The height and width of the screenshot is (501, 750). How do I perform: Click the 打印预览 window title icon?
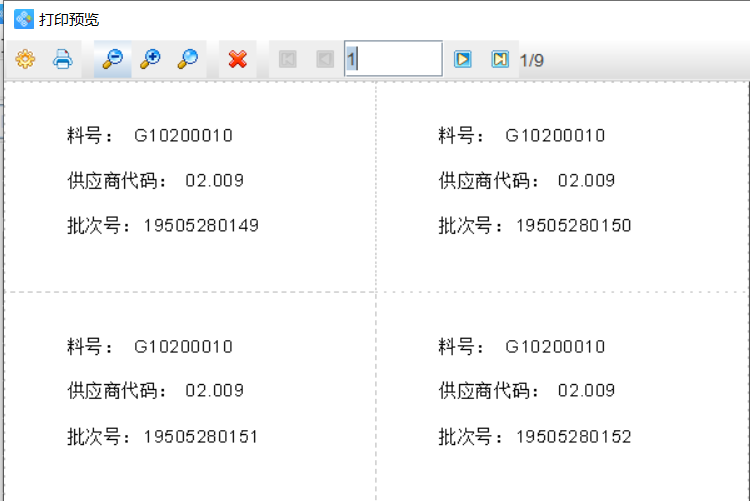click(x=23, y=19)
